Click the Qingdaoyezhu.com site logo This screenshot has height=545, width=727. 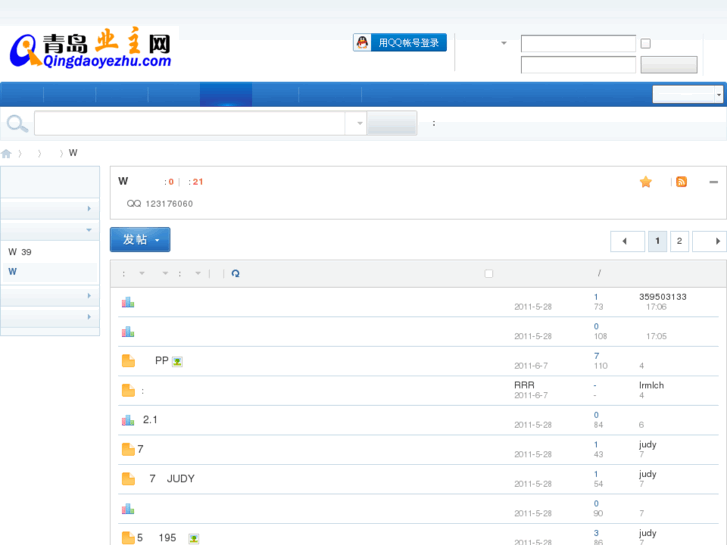click(90, 50)
